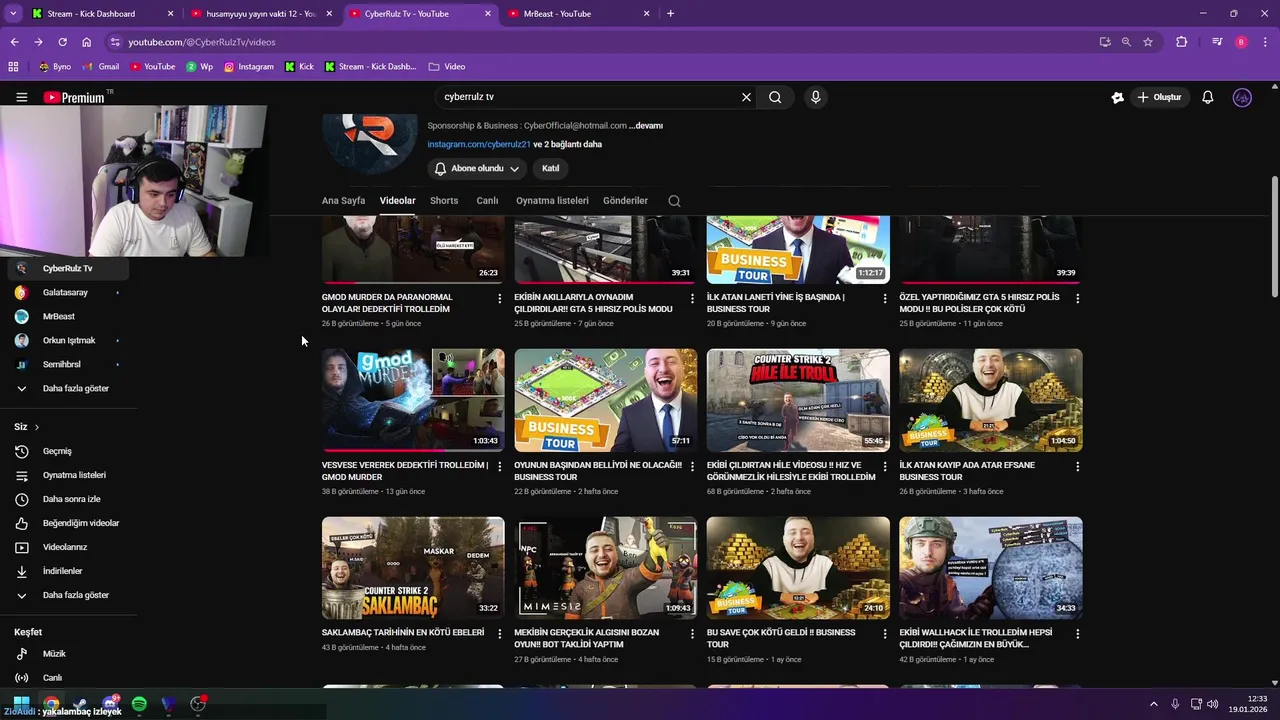Open options for İLK ATAN LANETİ video
Screen dimensions: 1280x720
pos(884,298)
